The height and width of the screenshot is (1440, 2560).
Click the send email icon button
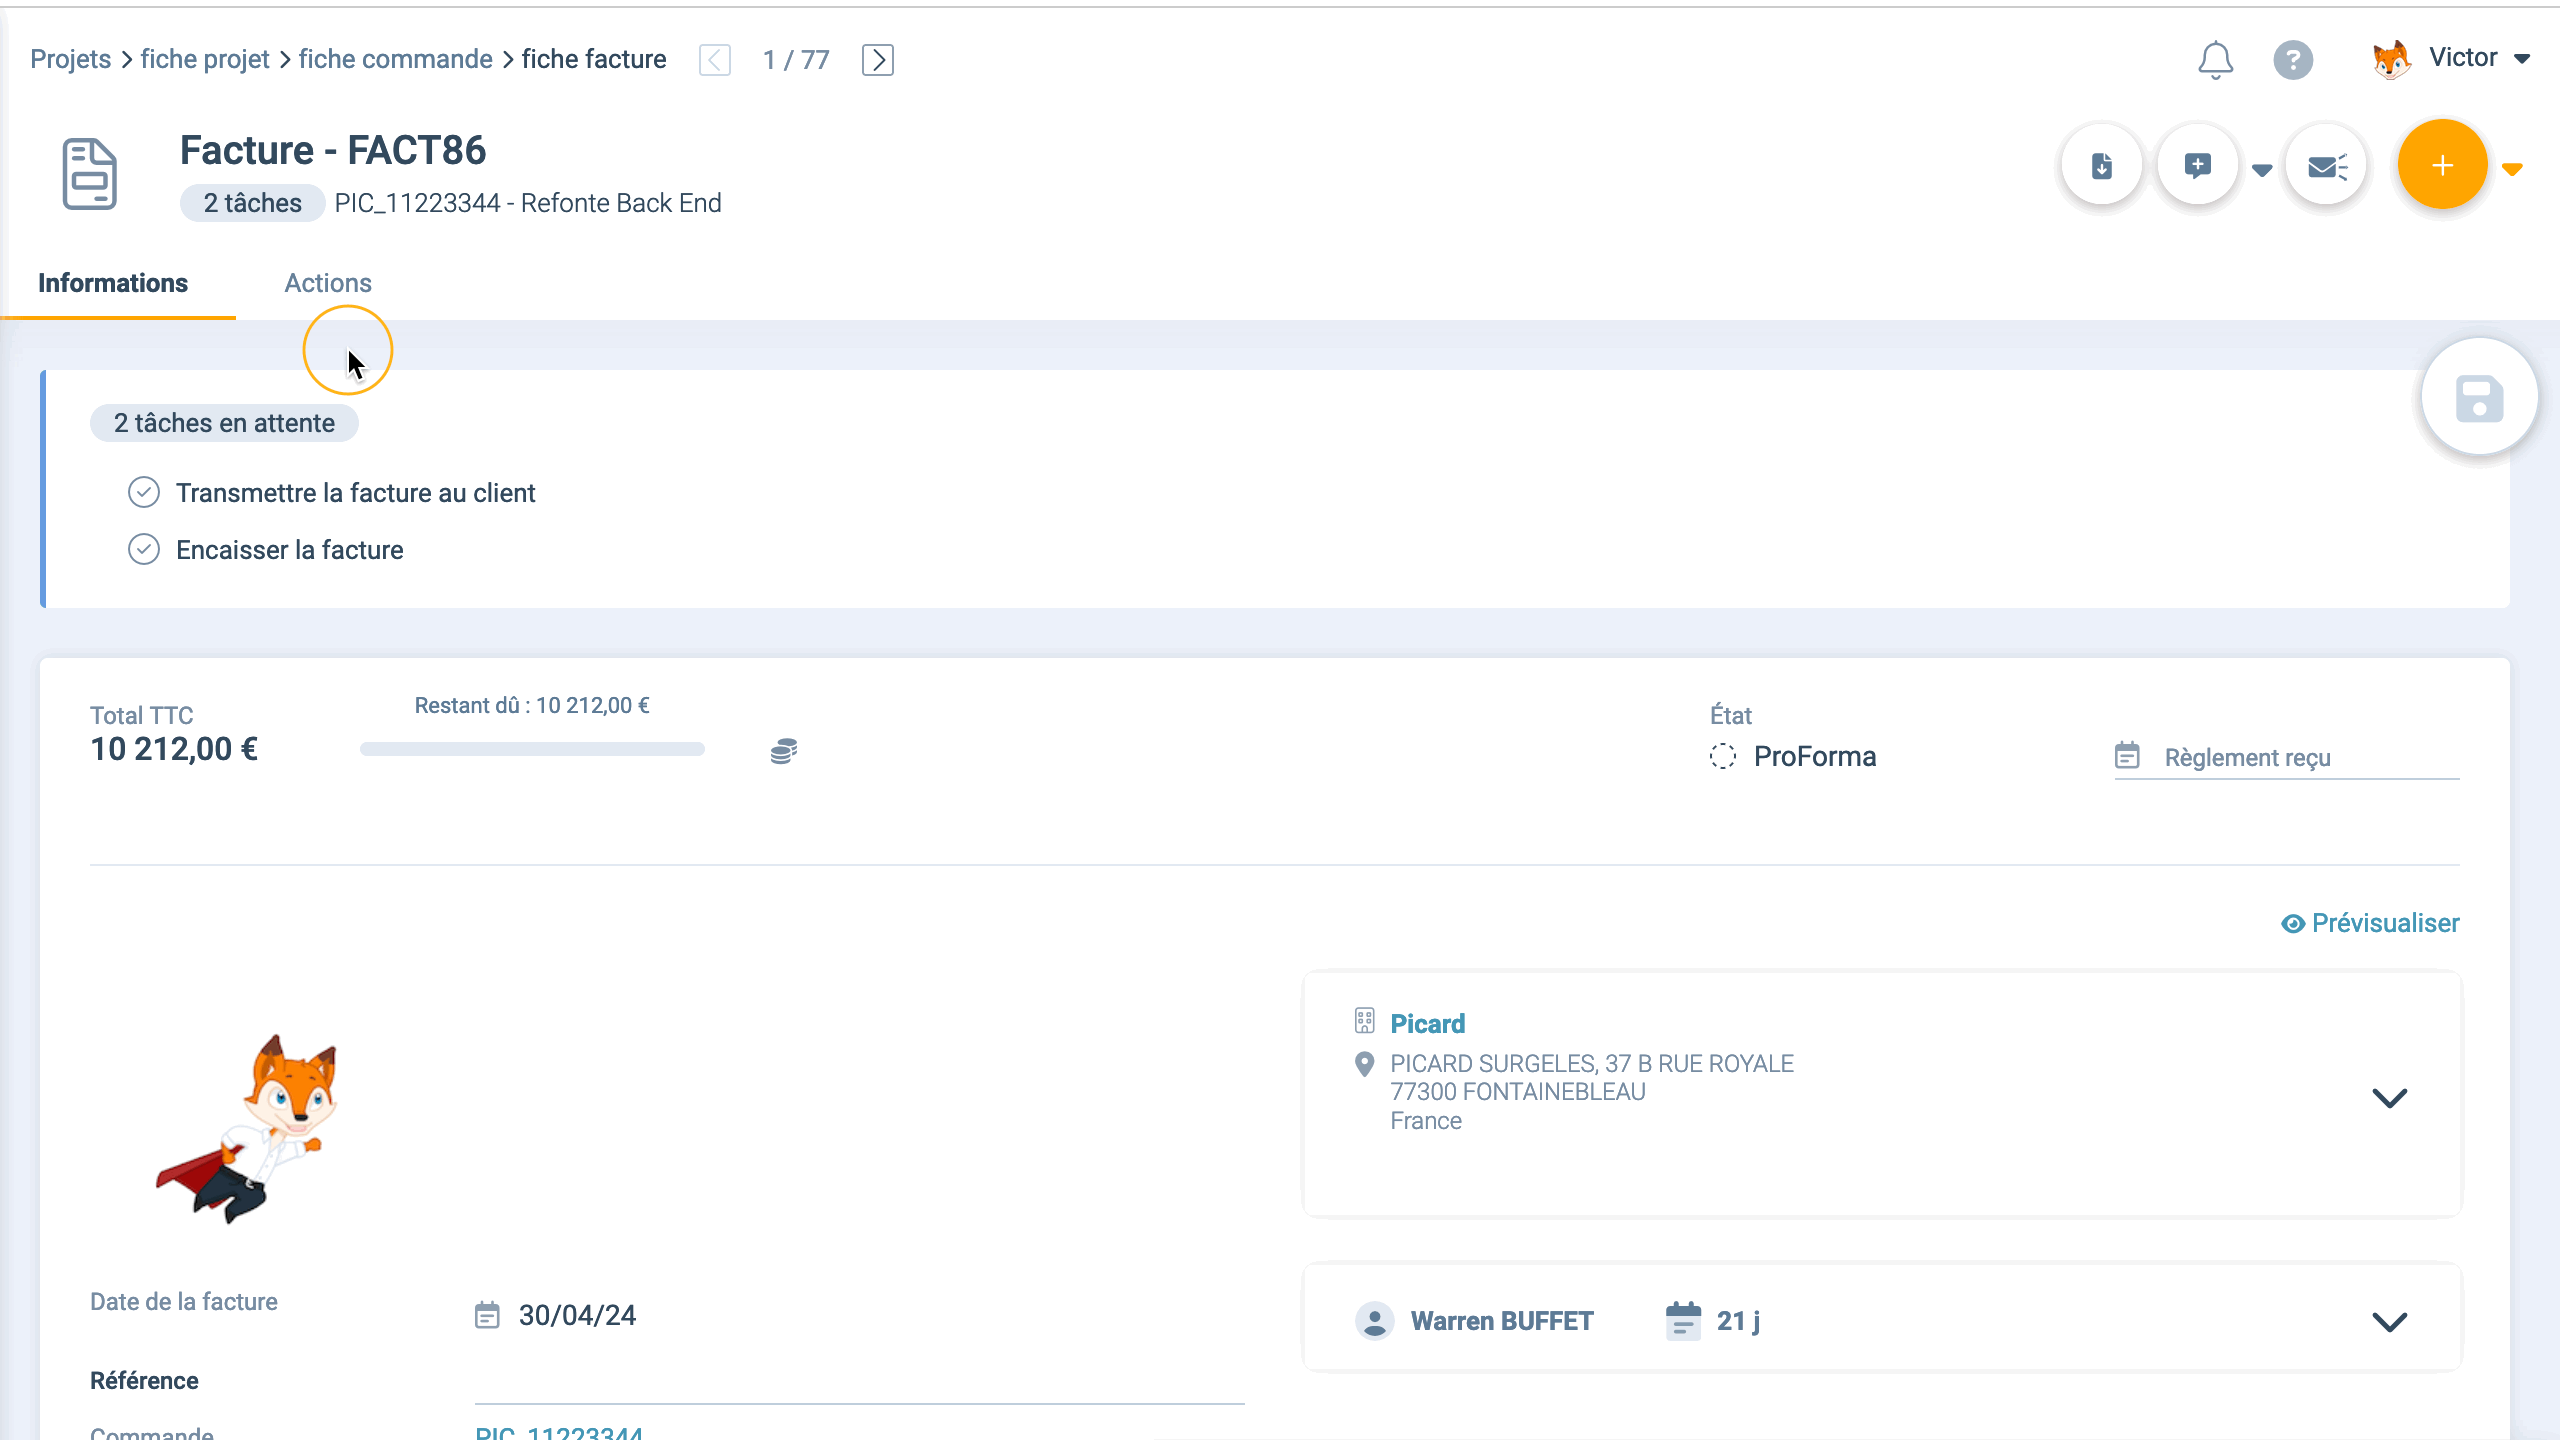tap(2326, 166)
